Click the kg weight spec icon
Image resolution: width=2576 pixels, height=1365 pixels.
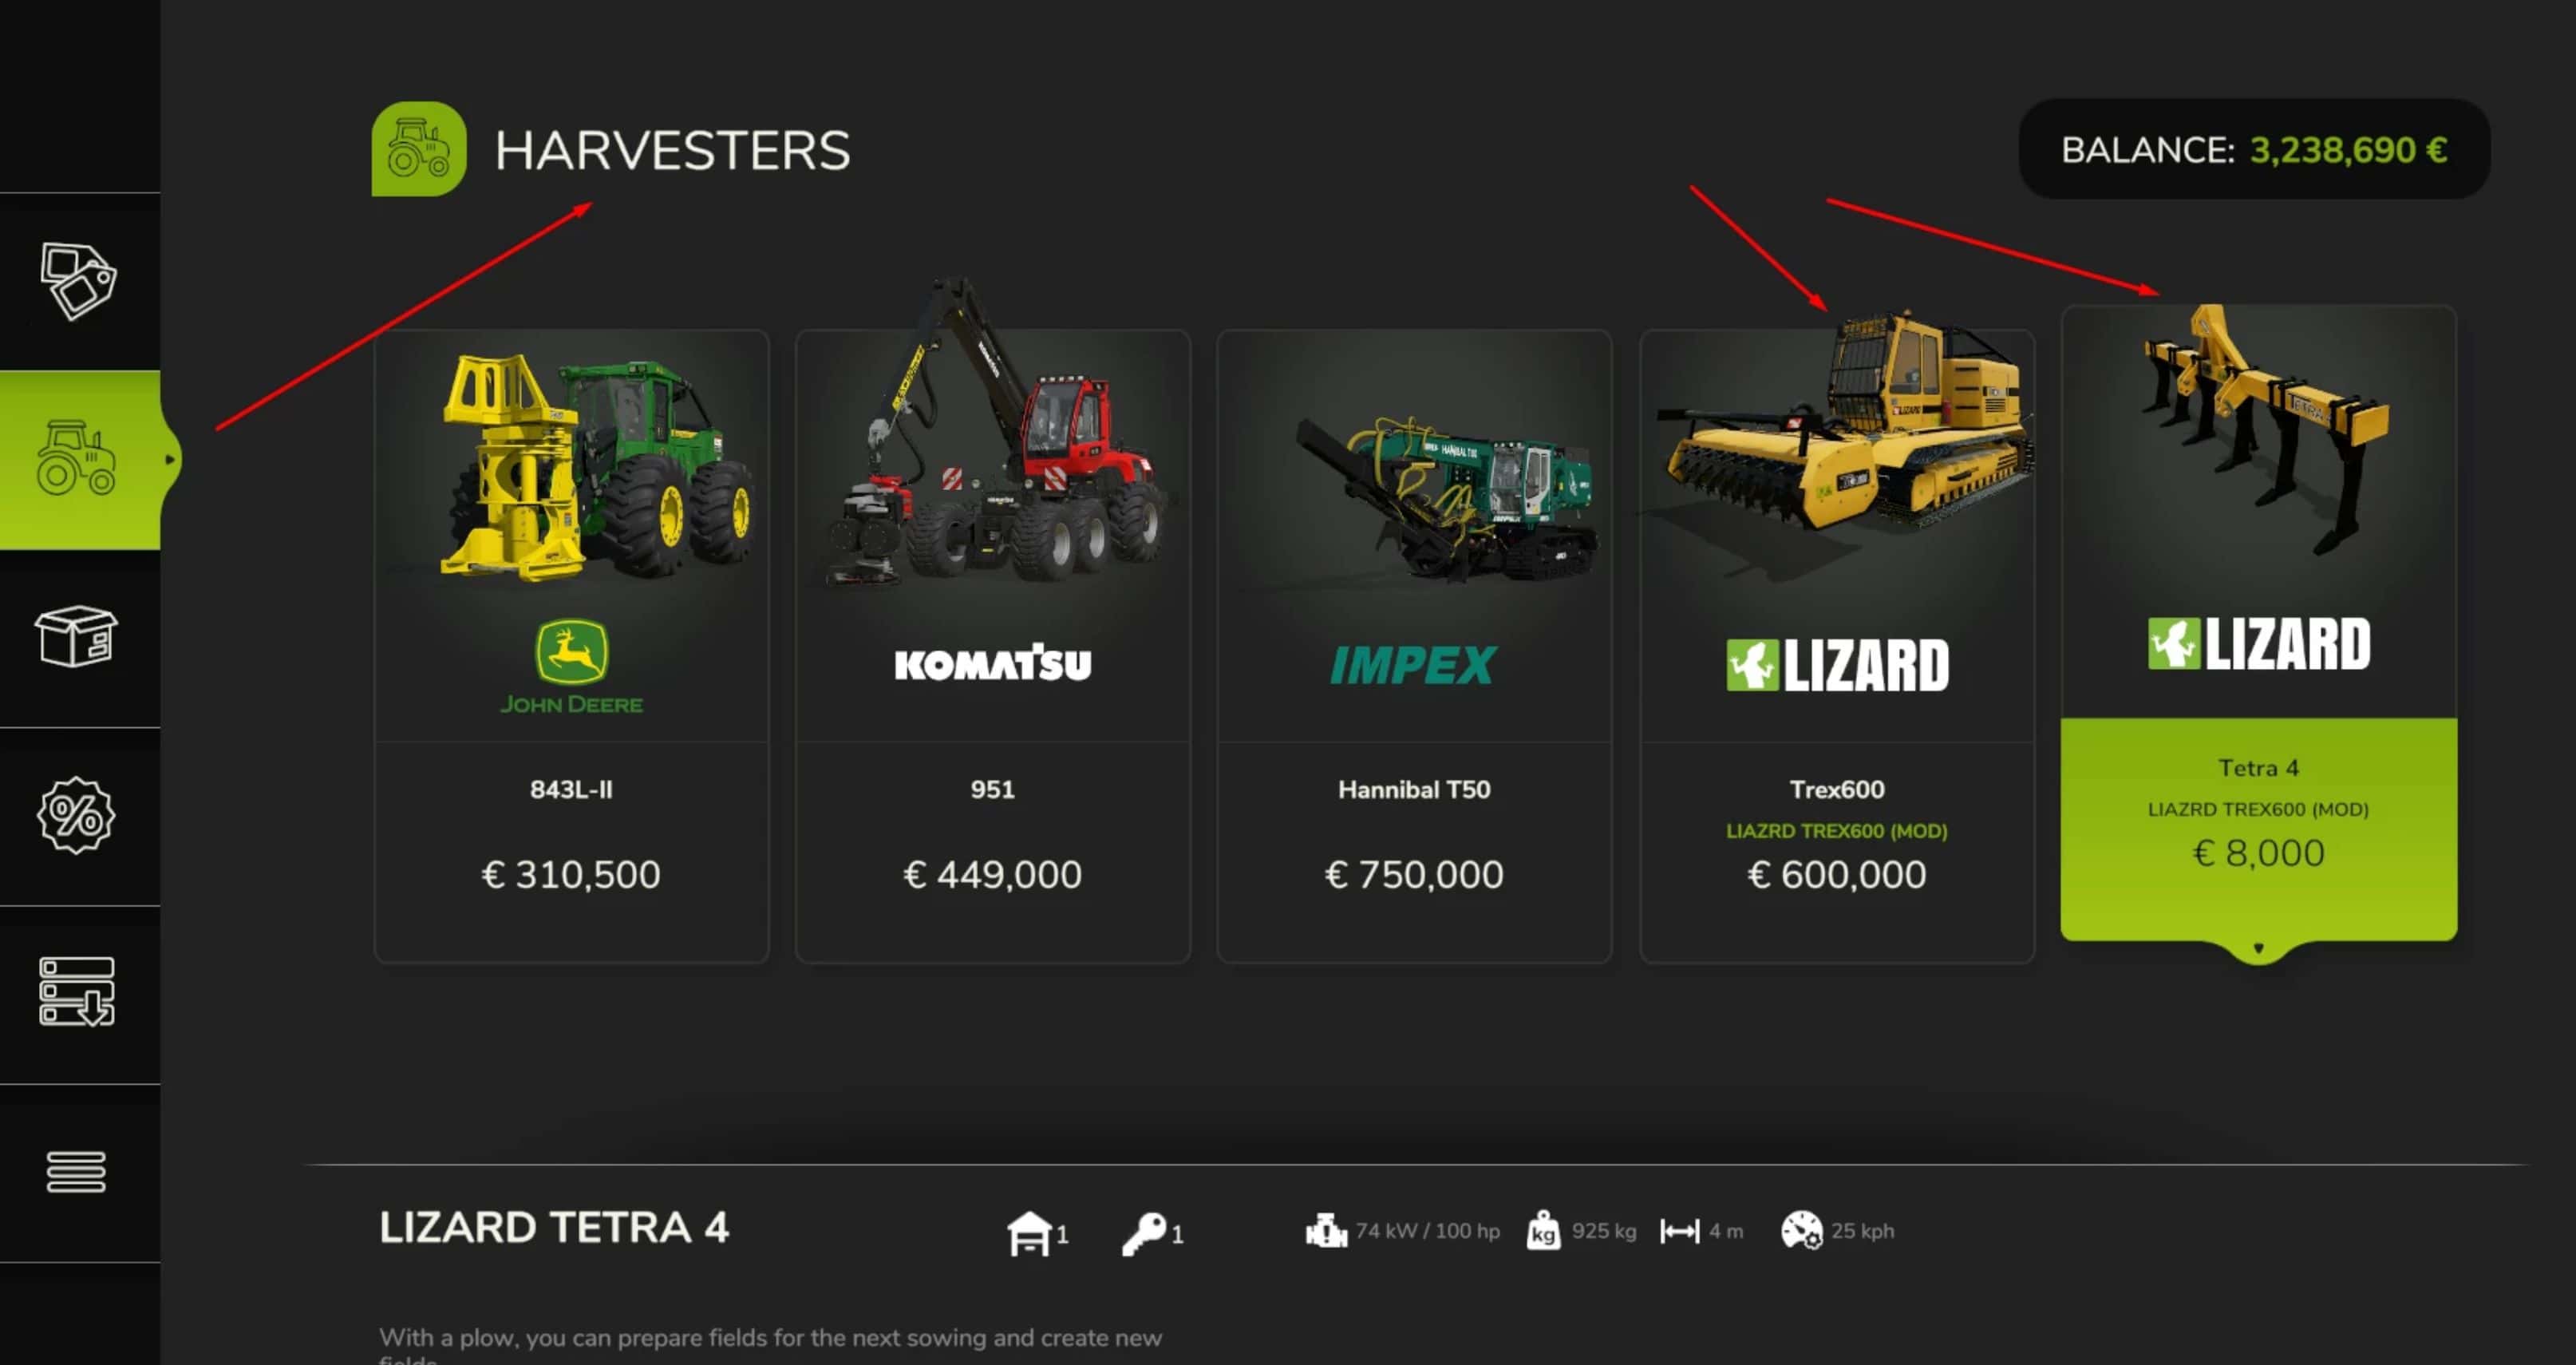[x=1543, y=1231]
